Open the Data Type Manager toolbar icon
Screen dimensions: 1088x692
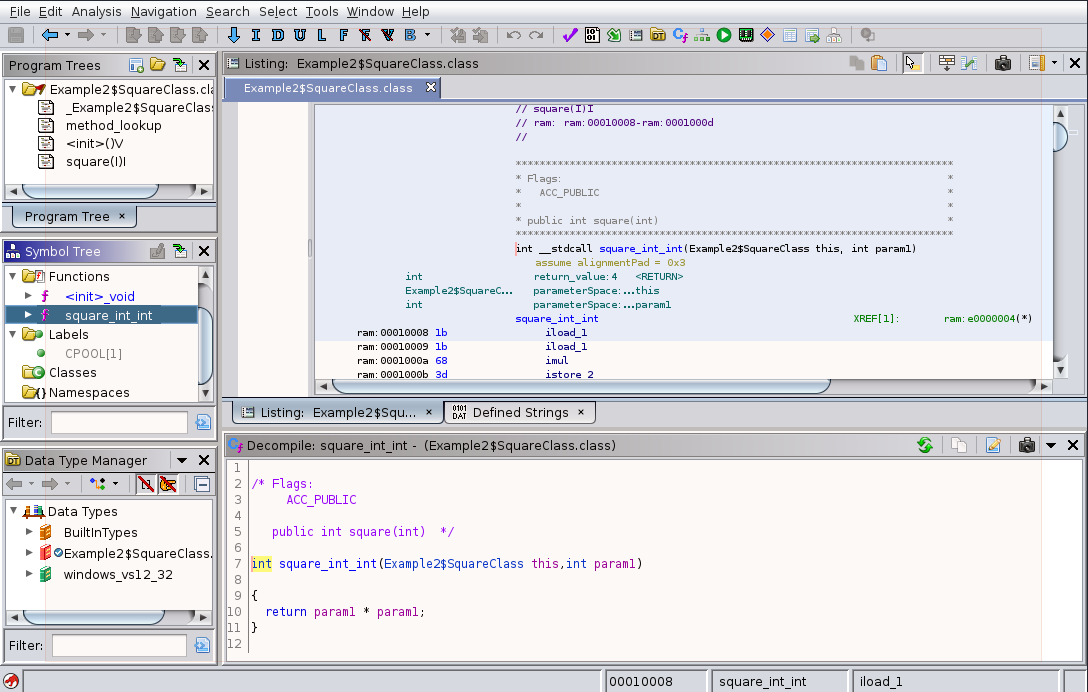(x=658, y=35)
